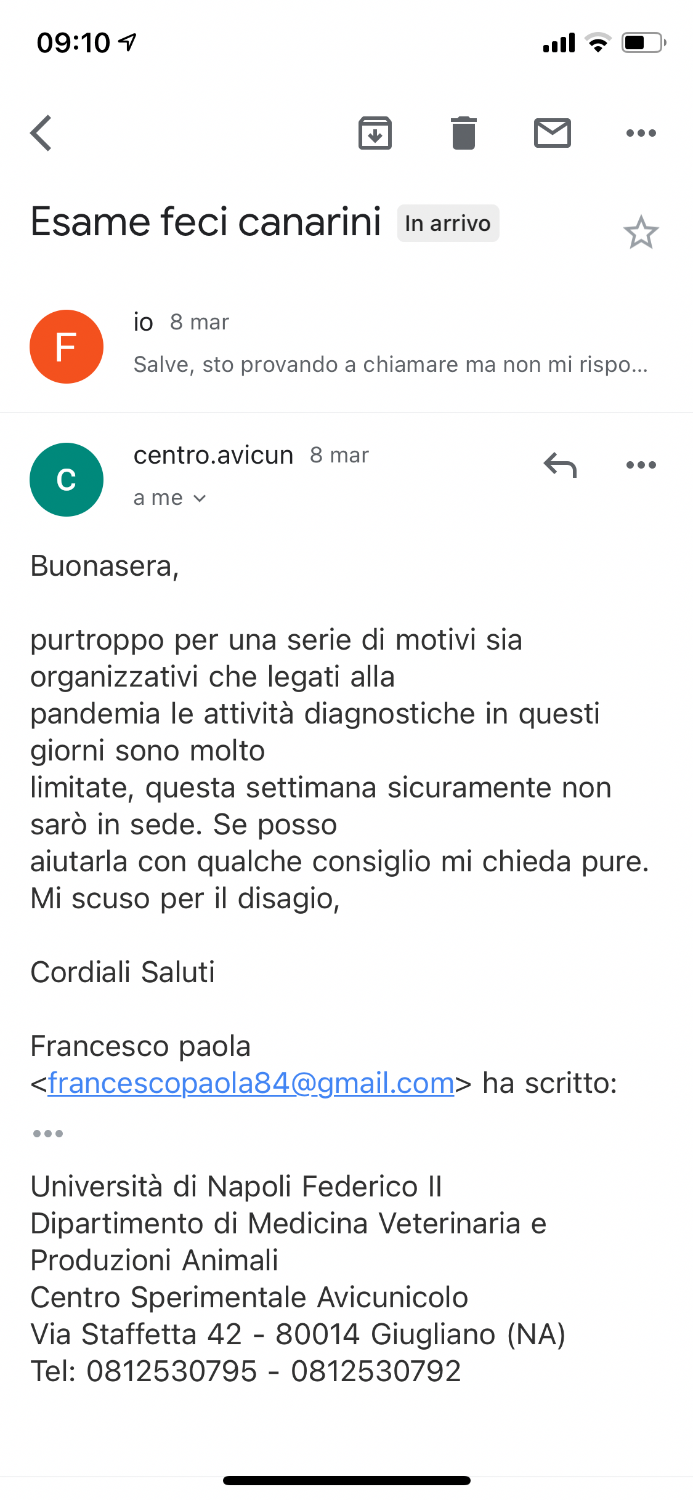
Task: Tap orange F sender avatar
Action: (x=66, y=347)
